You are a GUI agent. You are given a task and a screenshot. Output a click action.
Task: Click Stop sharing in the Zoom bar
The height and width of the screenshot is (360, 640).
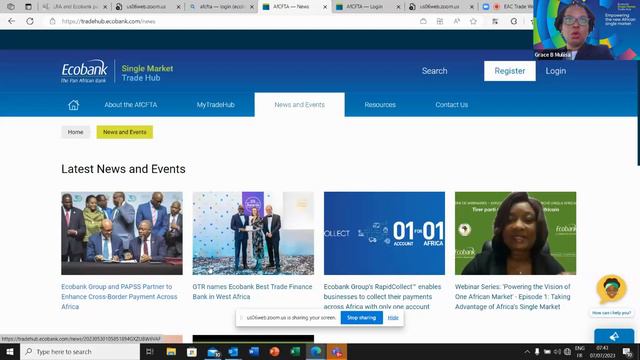click(x=361, y=318)
